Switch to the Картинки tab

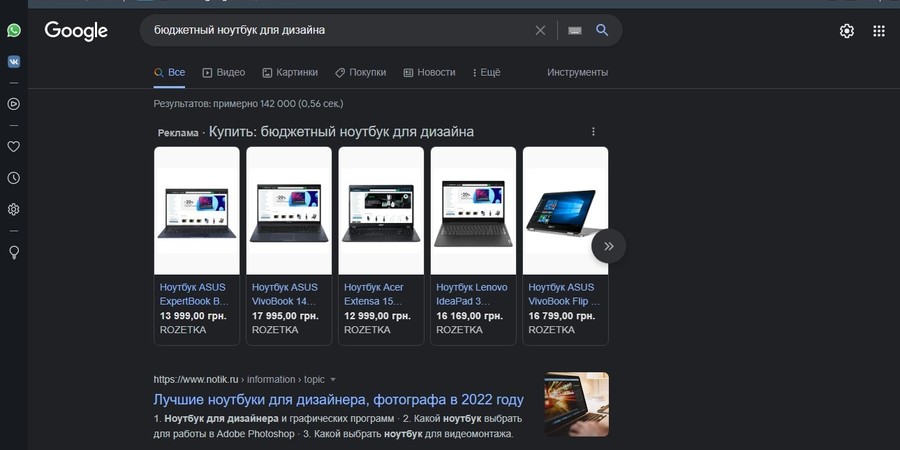point(290,72)
